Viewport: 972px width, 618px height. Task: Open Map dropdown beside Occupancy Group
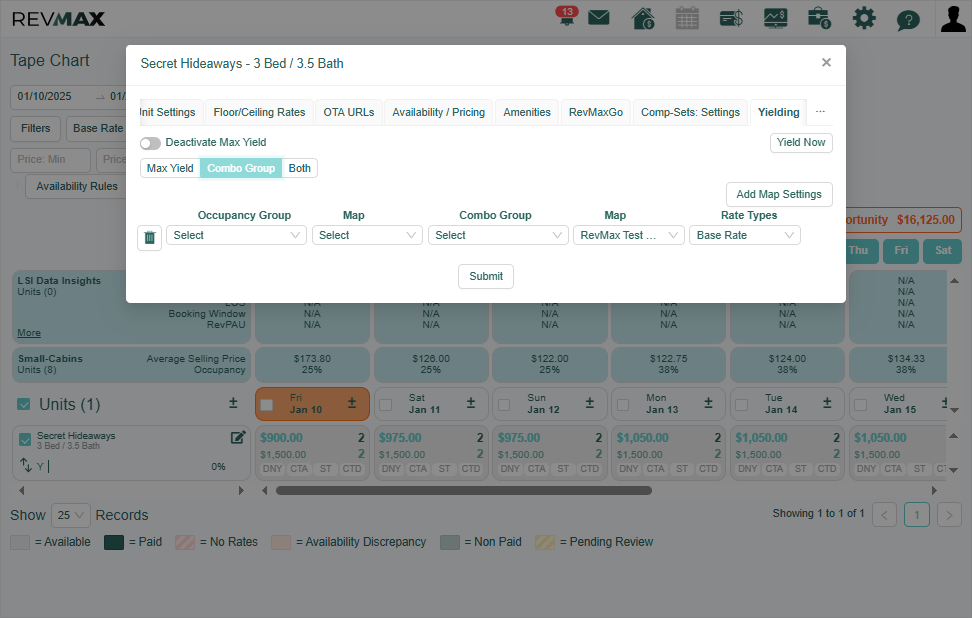[367, 235]
